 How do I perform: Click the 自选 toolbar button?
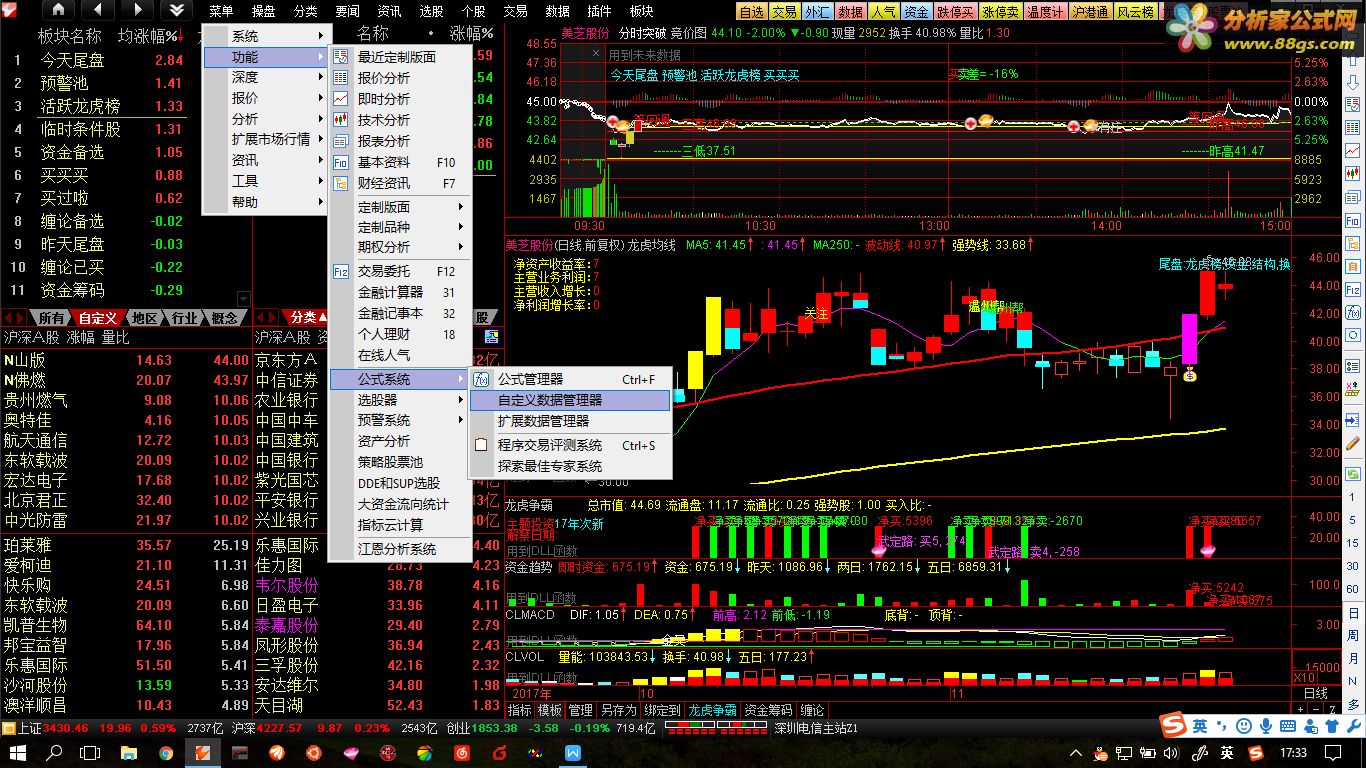pos(751,12)
